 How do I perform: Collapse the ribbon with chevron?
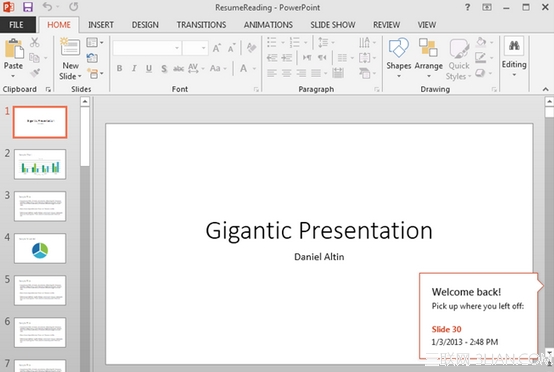tap(546, 89)
